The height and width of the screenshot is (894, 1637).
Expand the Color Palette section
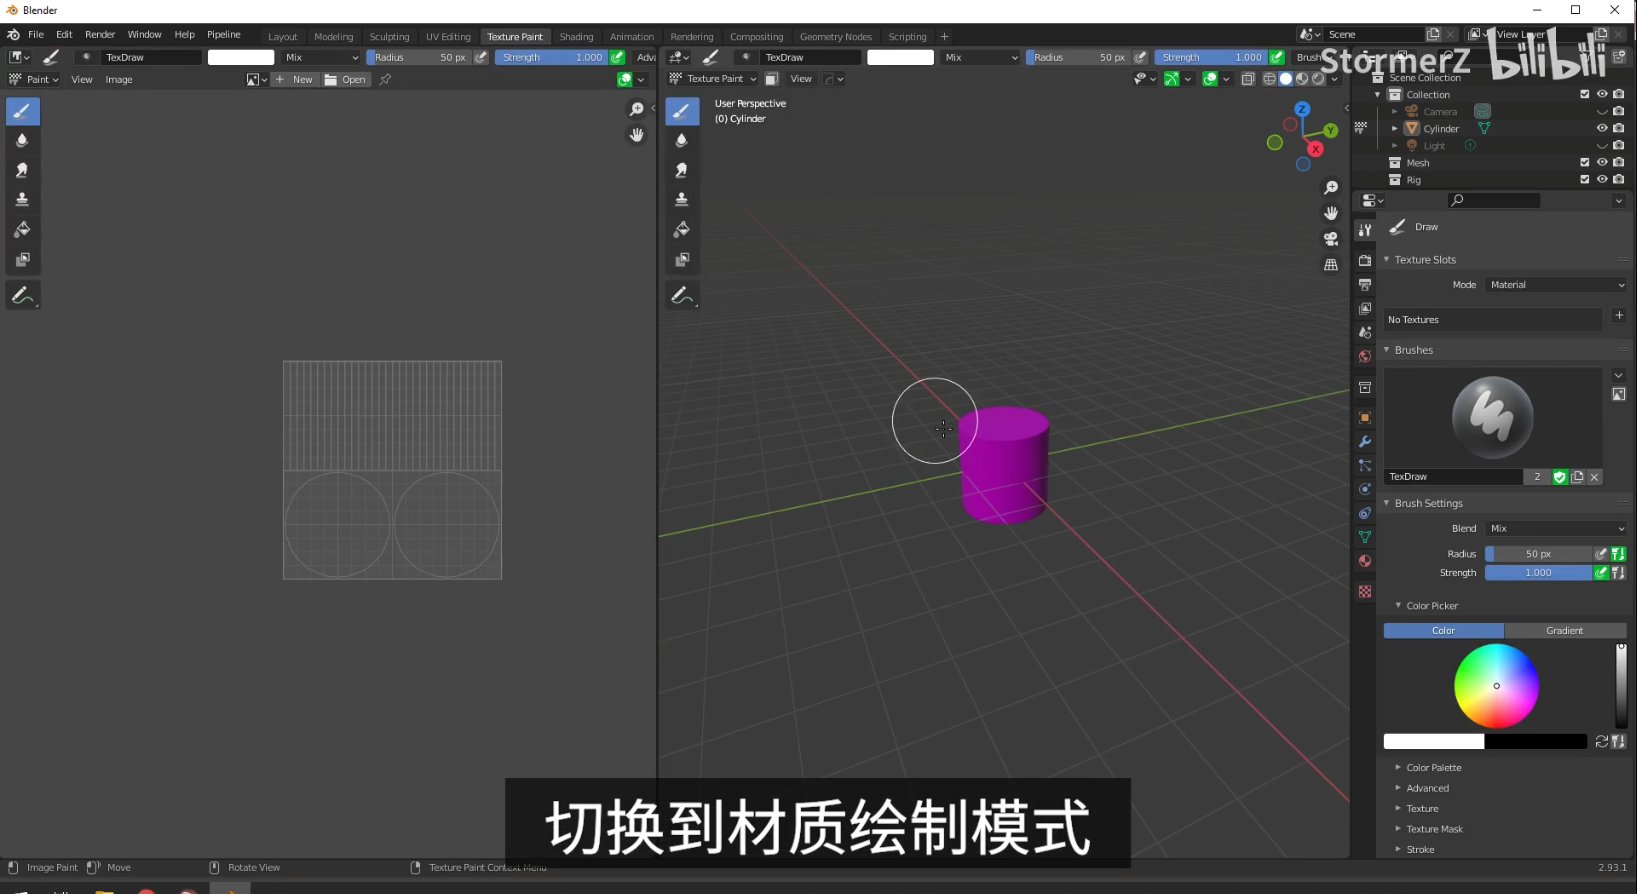(x=1433, y=768)
